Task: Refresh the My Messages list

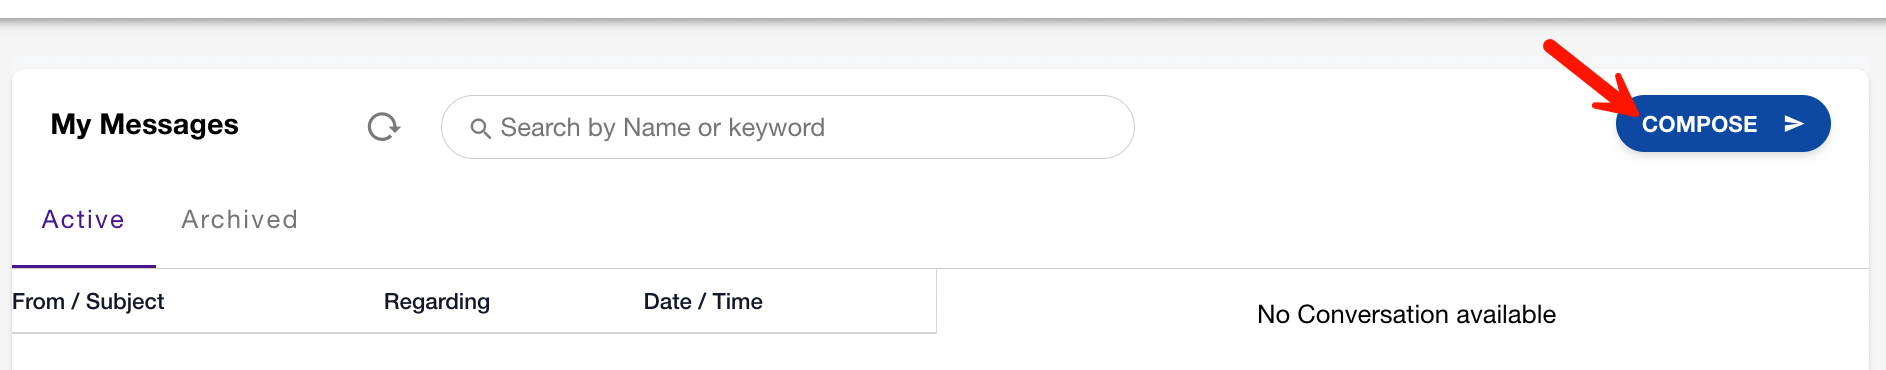Action: (384, 127)
